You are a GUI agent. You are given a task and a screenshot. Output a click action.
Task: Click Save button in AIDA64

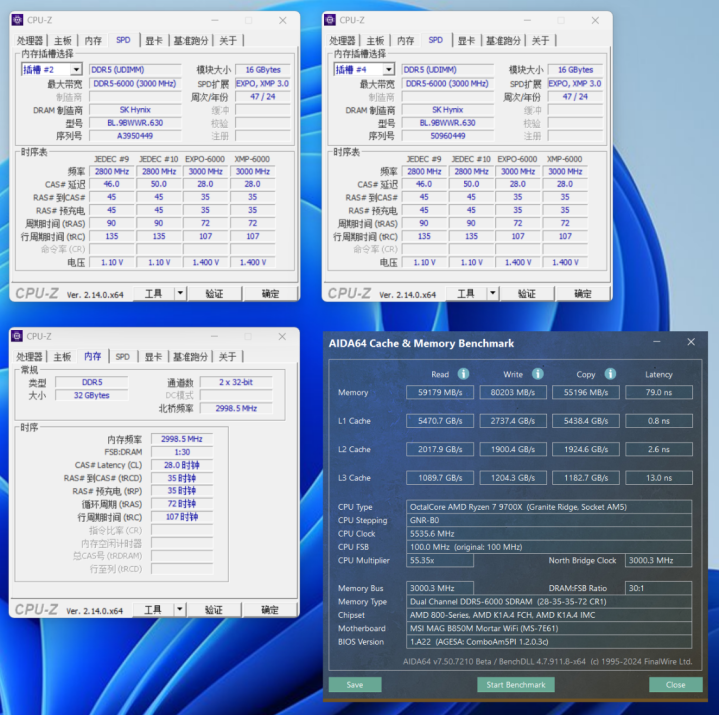pyautogui.click(x=355, y=685)
